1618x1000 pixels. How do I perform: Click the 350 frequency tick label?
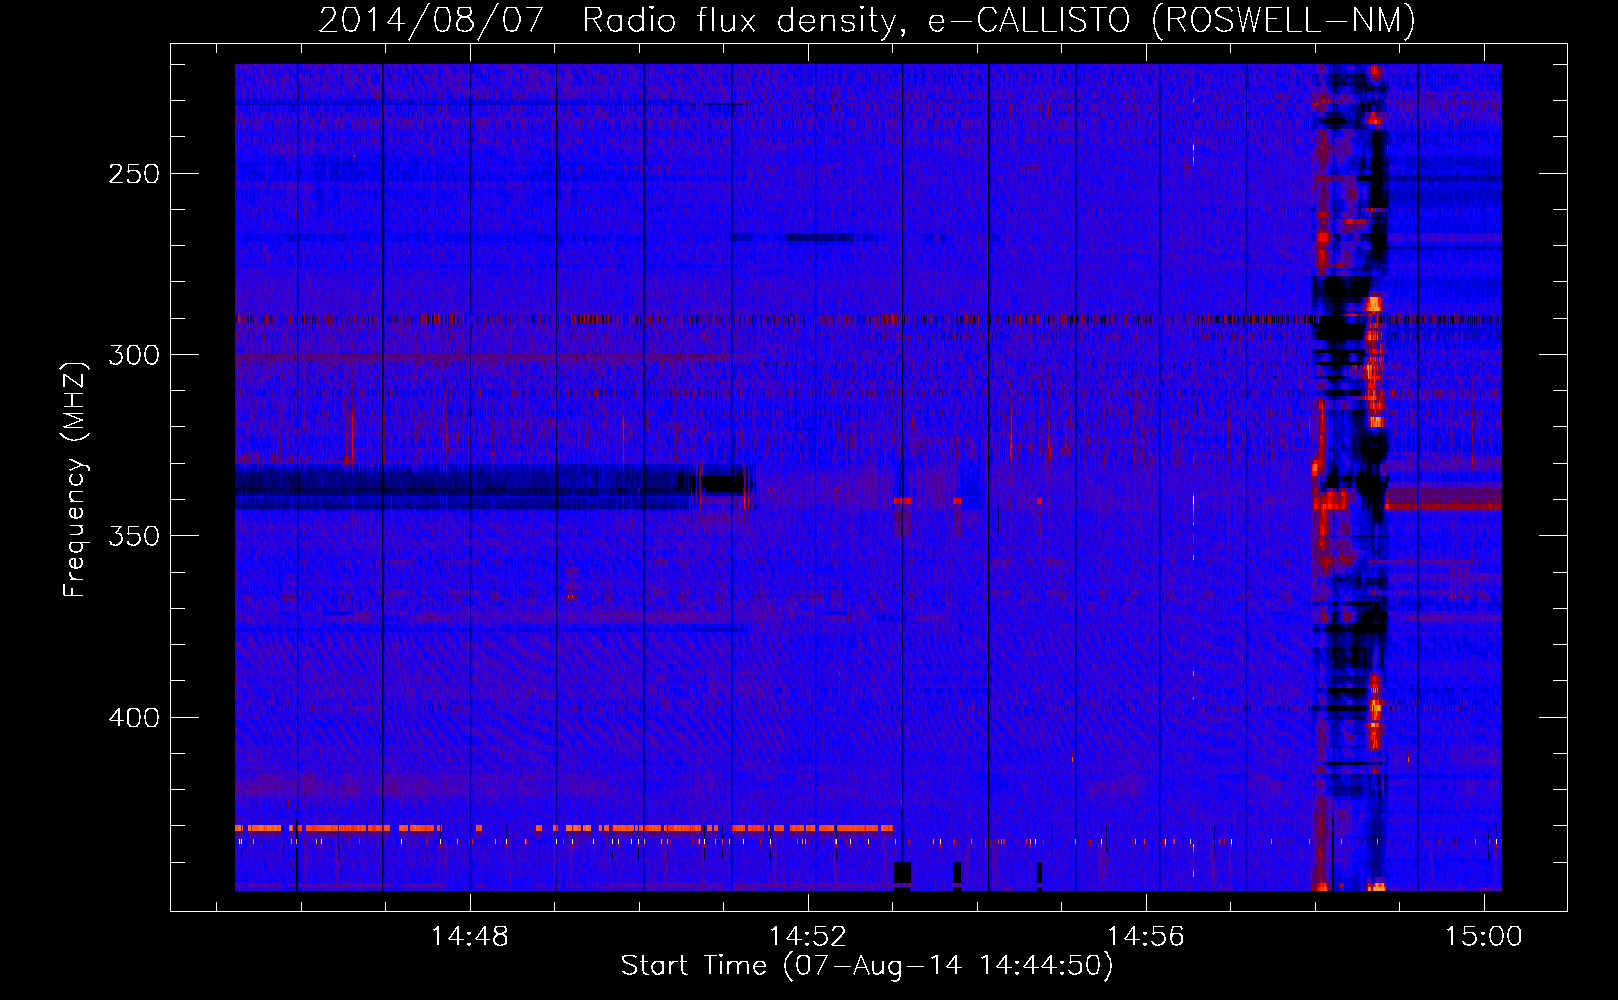pos(134,536)
